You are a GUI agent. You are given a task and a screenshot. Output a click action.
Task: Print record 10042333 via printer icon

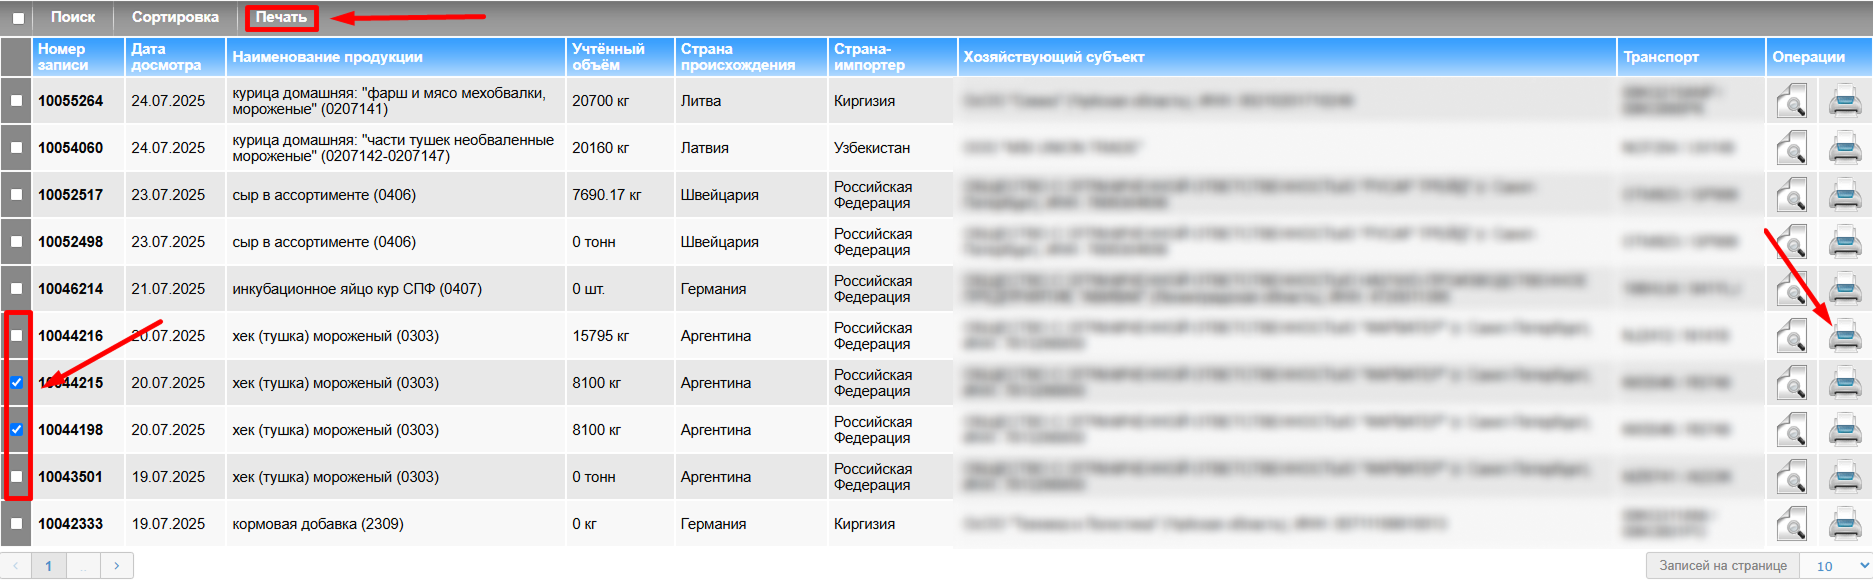(1844, 524)
